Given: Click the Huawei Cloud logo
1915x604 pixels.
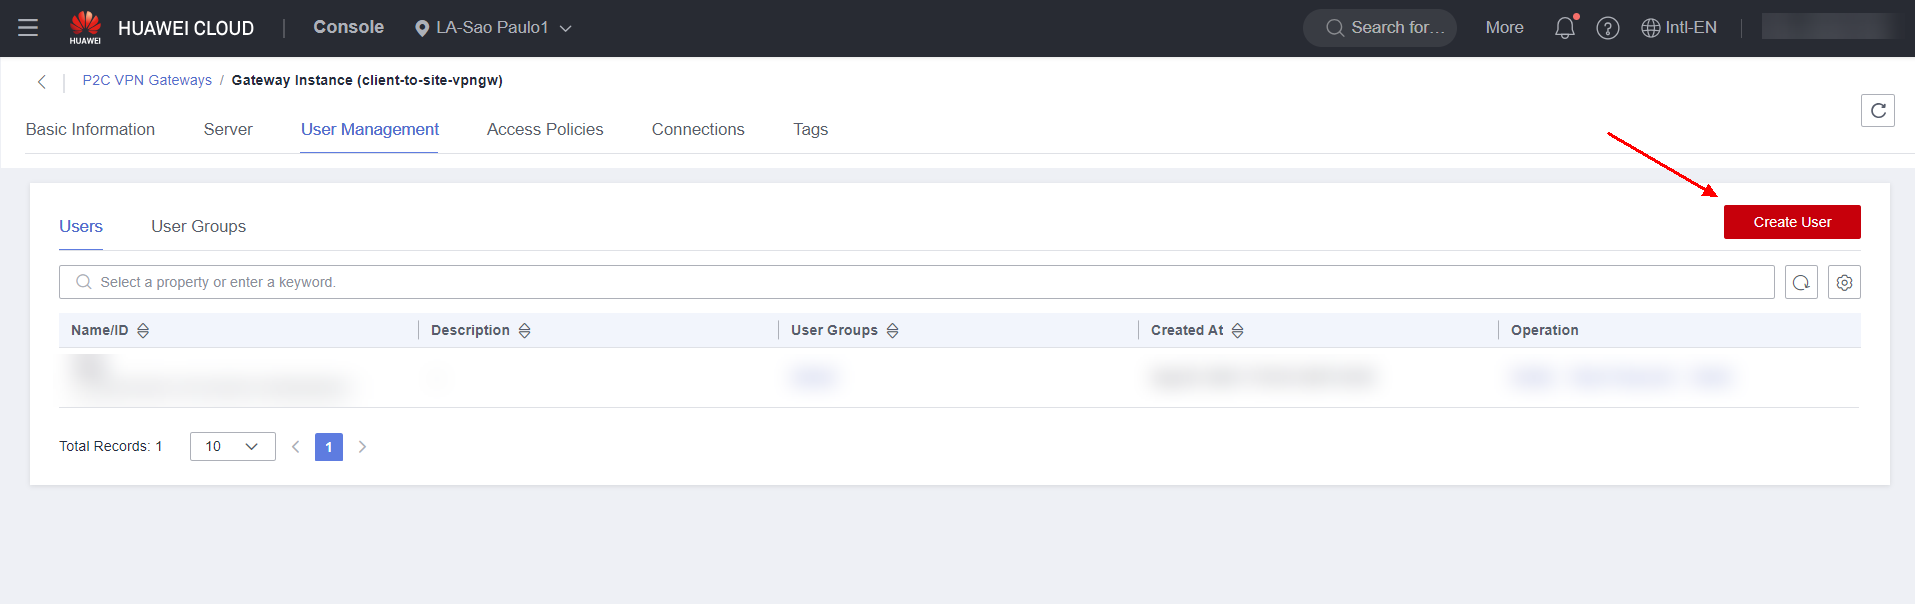Looking at the screenshot, I should (85, 27).
